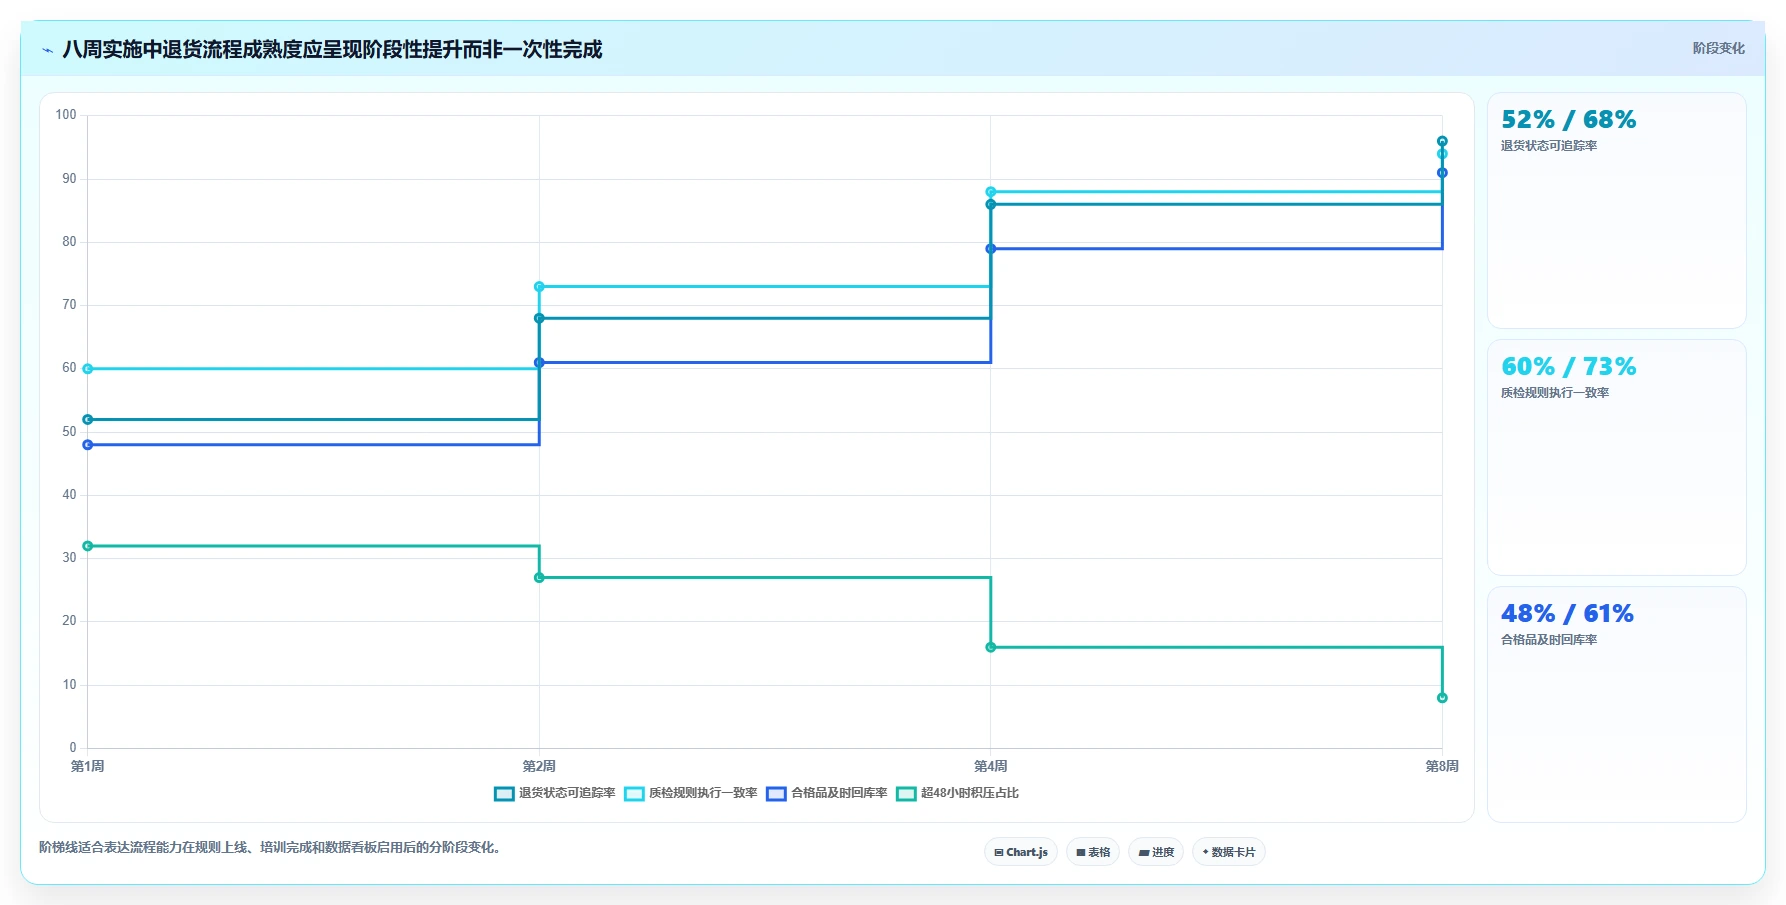Screen dimensions: 1786x905
Task: Click 第2周 data point at value 68
Action: coord(539,319)
